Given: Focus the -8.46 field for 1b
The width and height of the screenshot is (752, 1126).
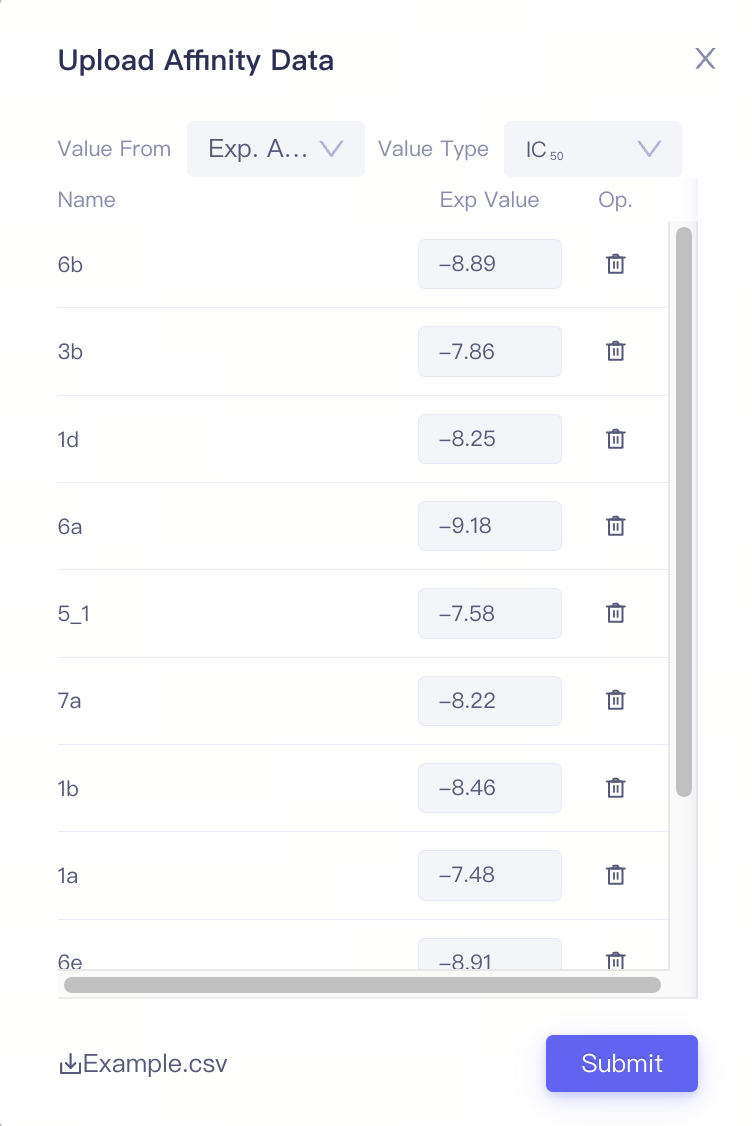Looking at the screenshot, I should click(490, 788).
